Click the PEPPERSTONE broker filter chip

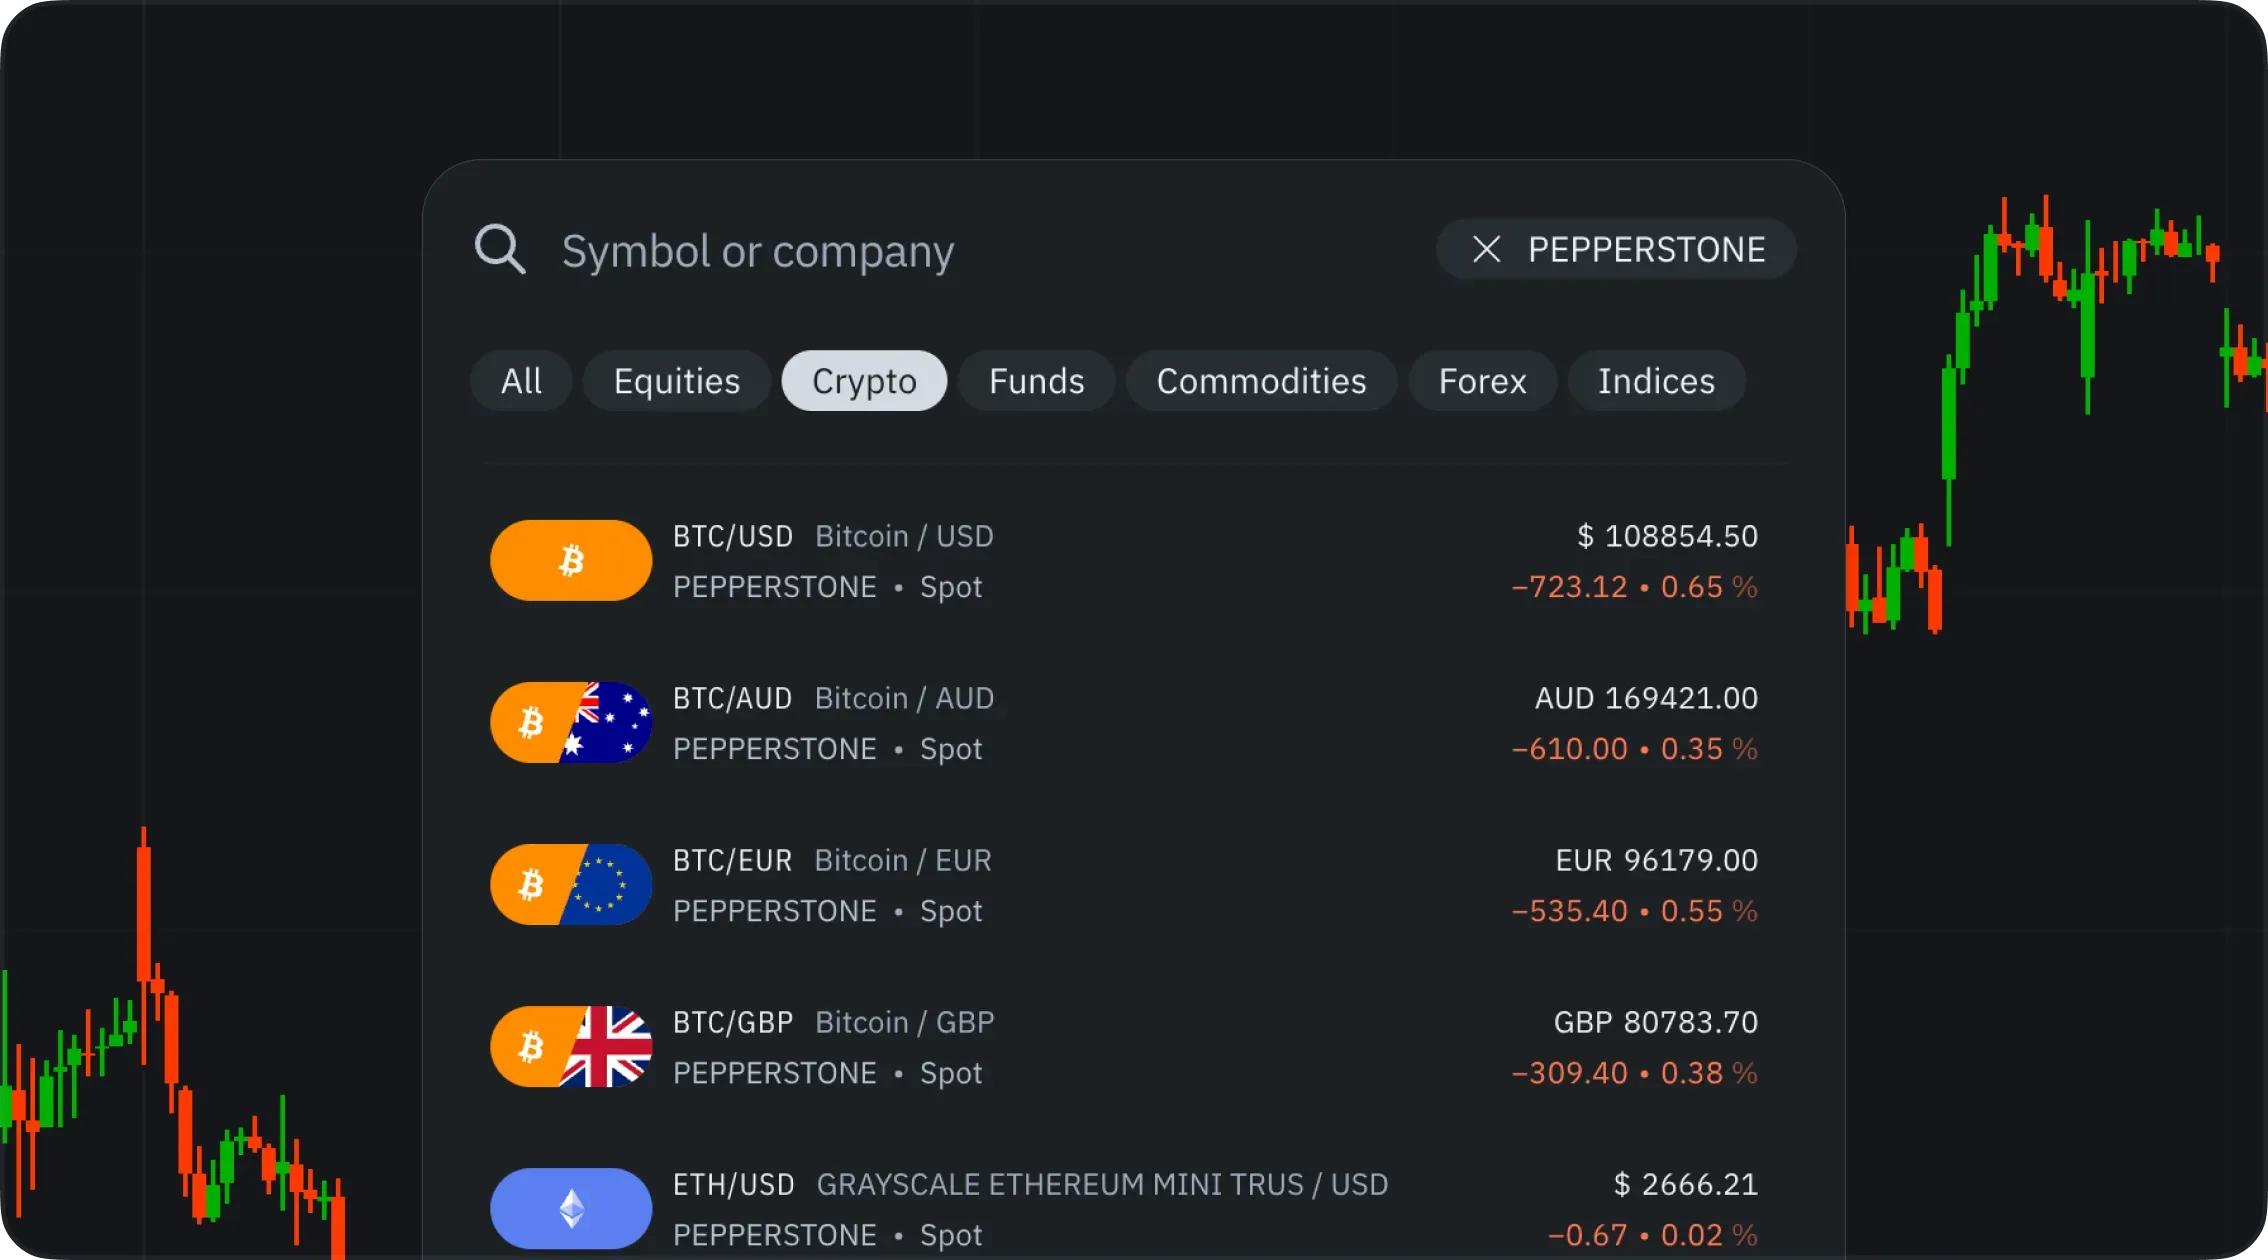click(x=1646, y=249)
